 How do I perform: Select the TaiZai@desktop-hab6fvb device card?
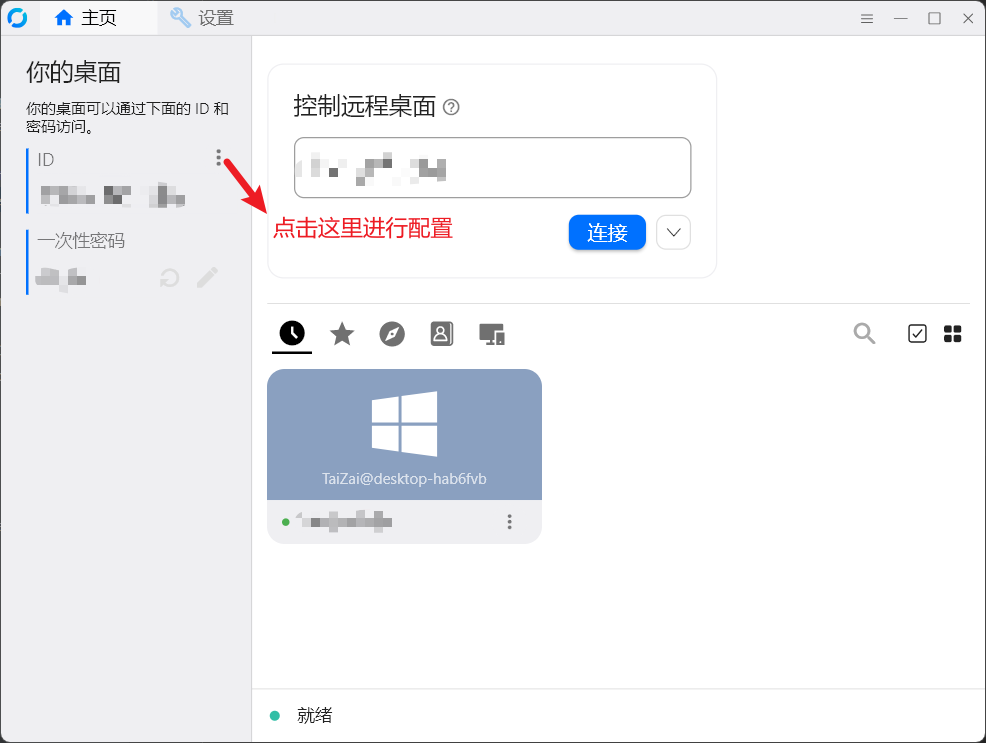(x=404, y=456)
